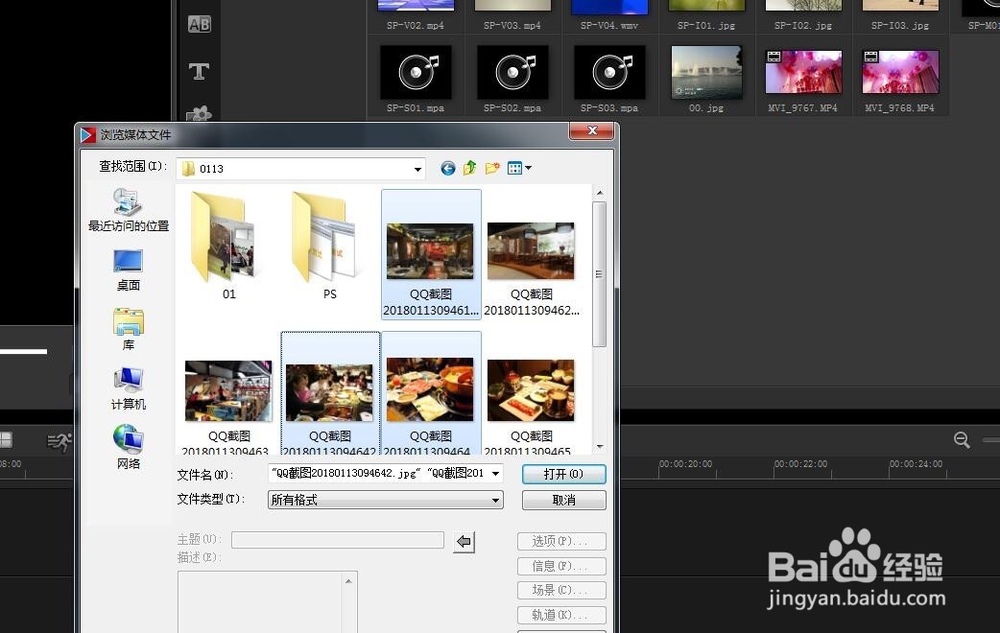Screen dimensions: 1000x633
Task: Select SP-I03.jpg in the library
Action: 901,15
